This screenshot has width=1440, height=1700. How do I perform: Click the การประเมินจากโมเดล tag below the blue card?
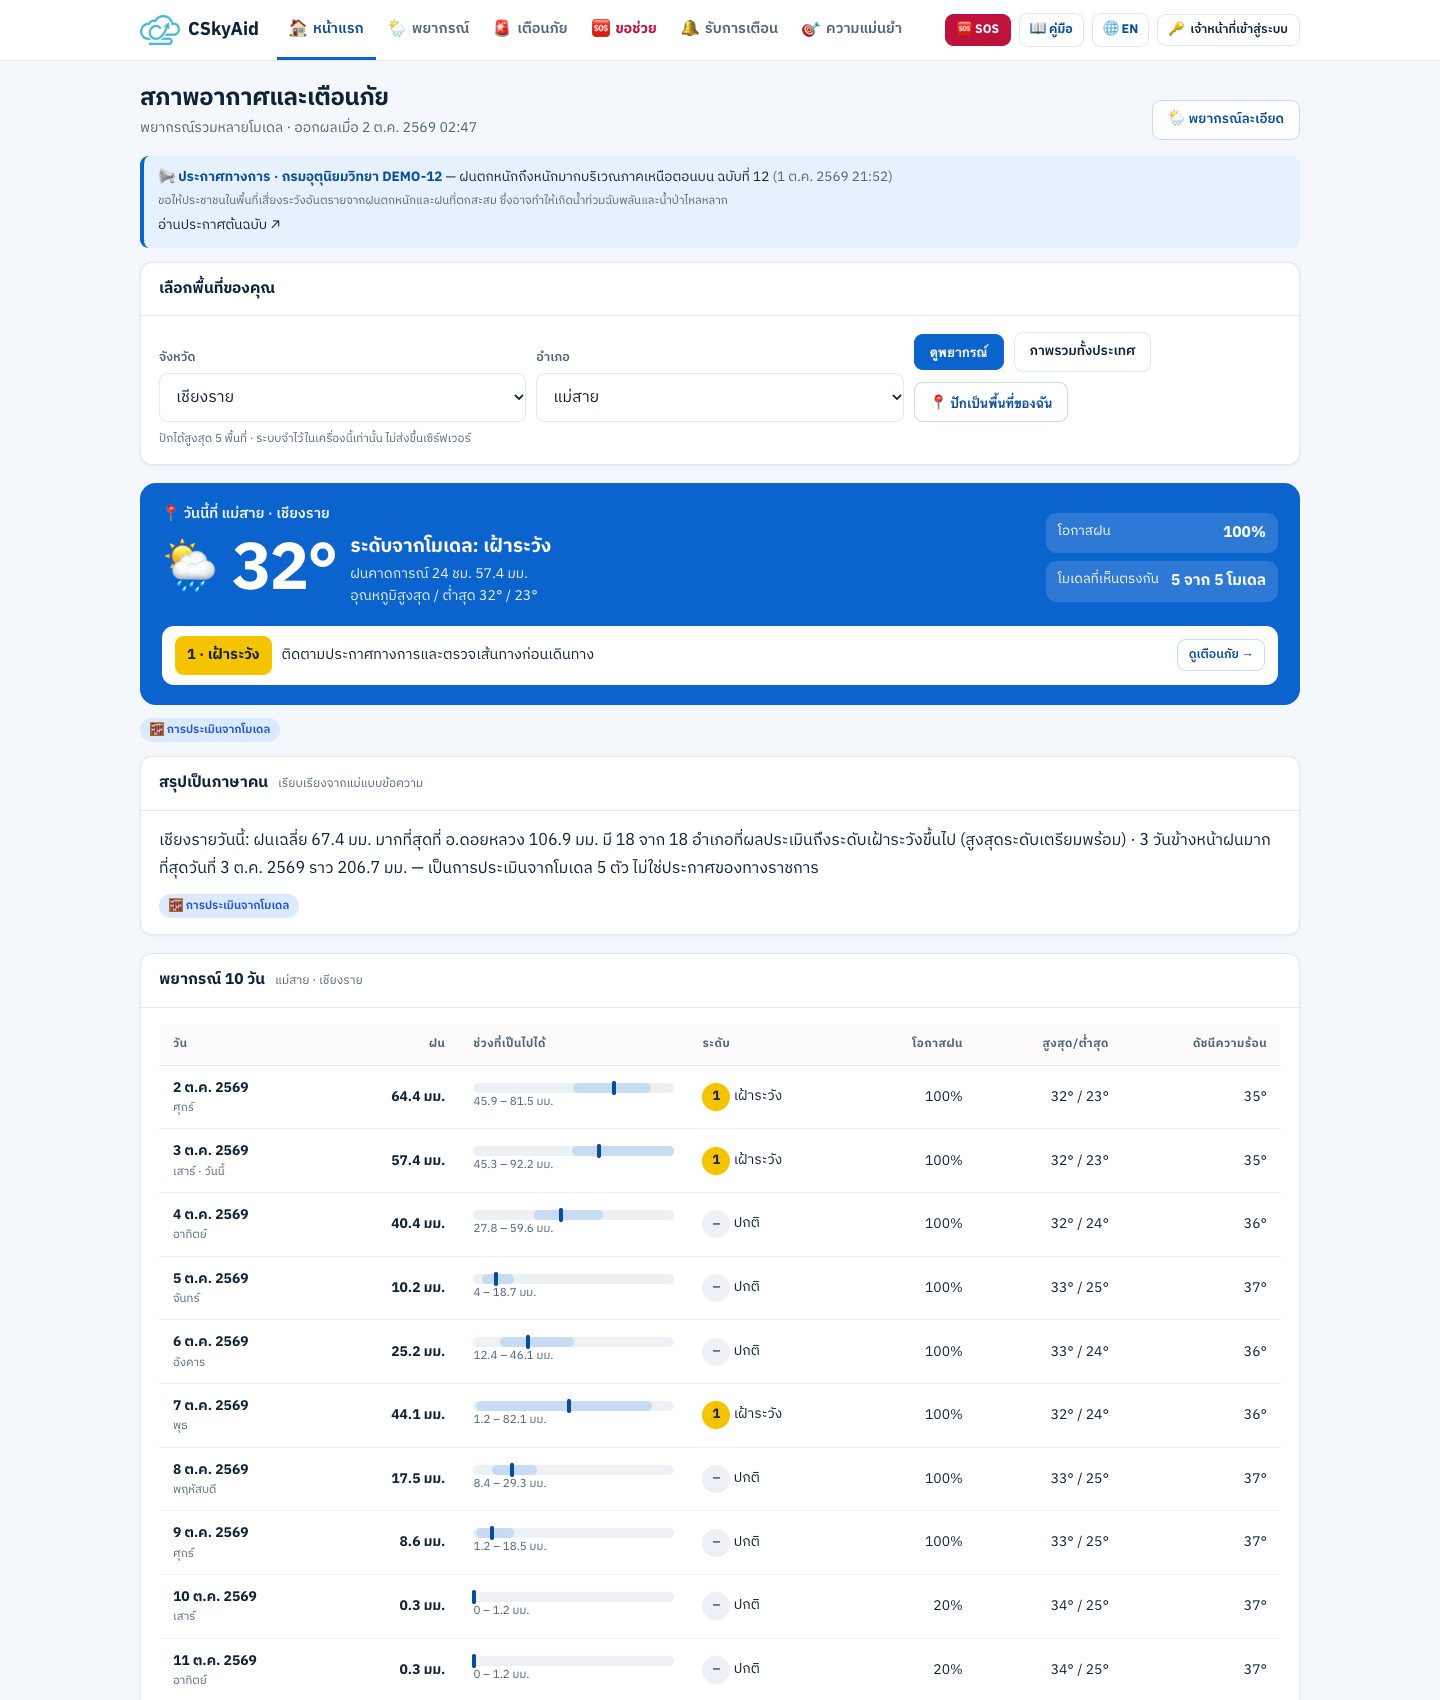point(210,729)
